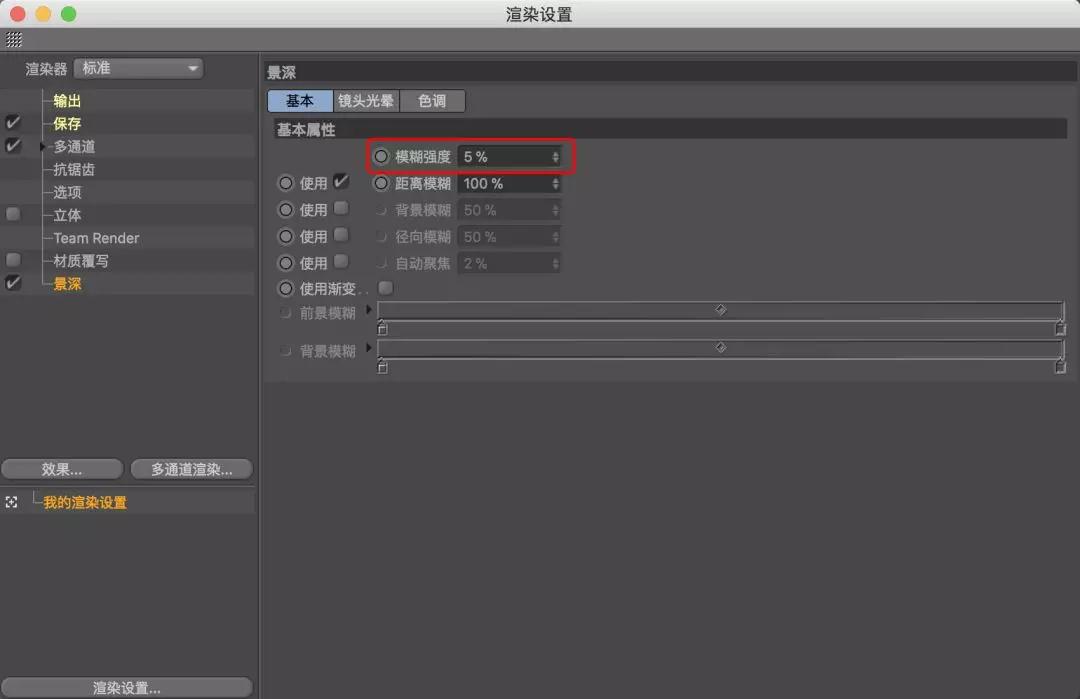
Task: Enable the 使用 checkbox for 背景模糊
Action: click(341, 208)
